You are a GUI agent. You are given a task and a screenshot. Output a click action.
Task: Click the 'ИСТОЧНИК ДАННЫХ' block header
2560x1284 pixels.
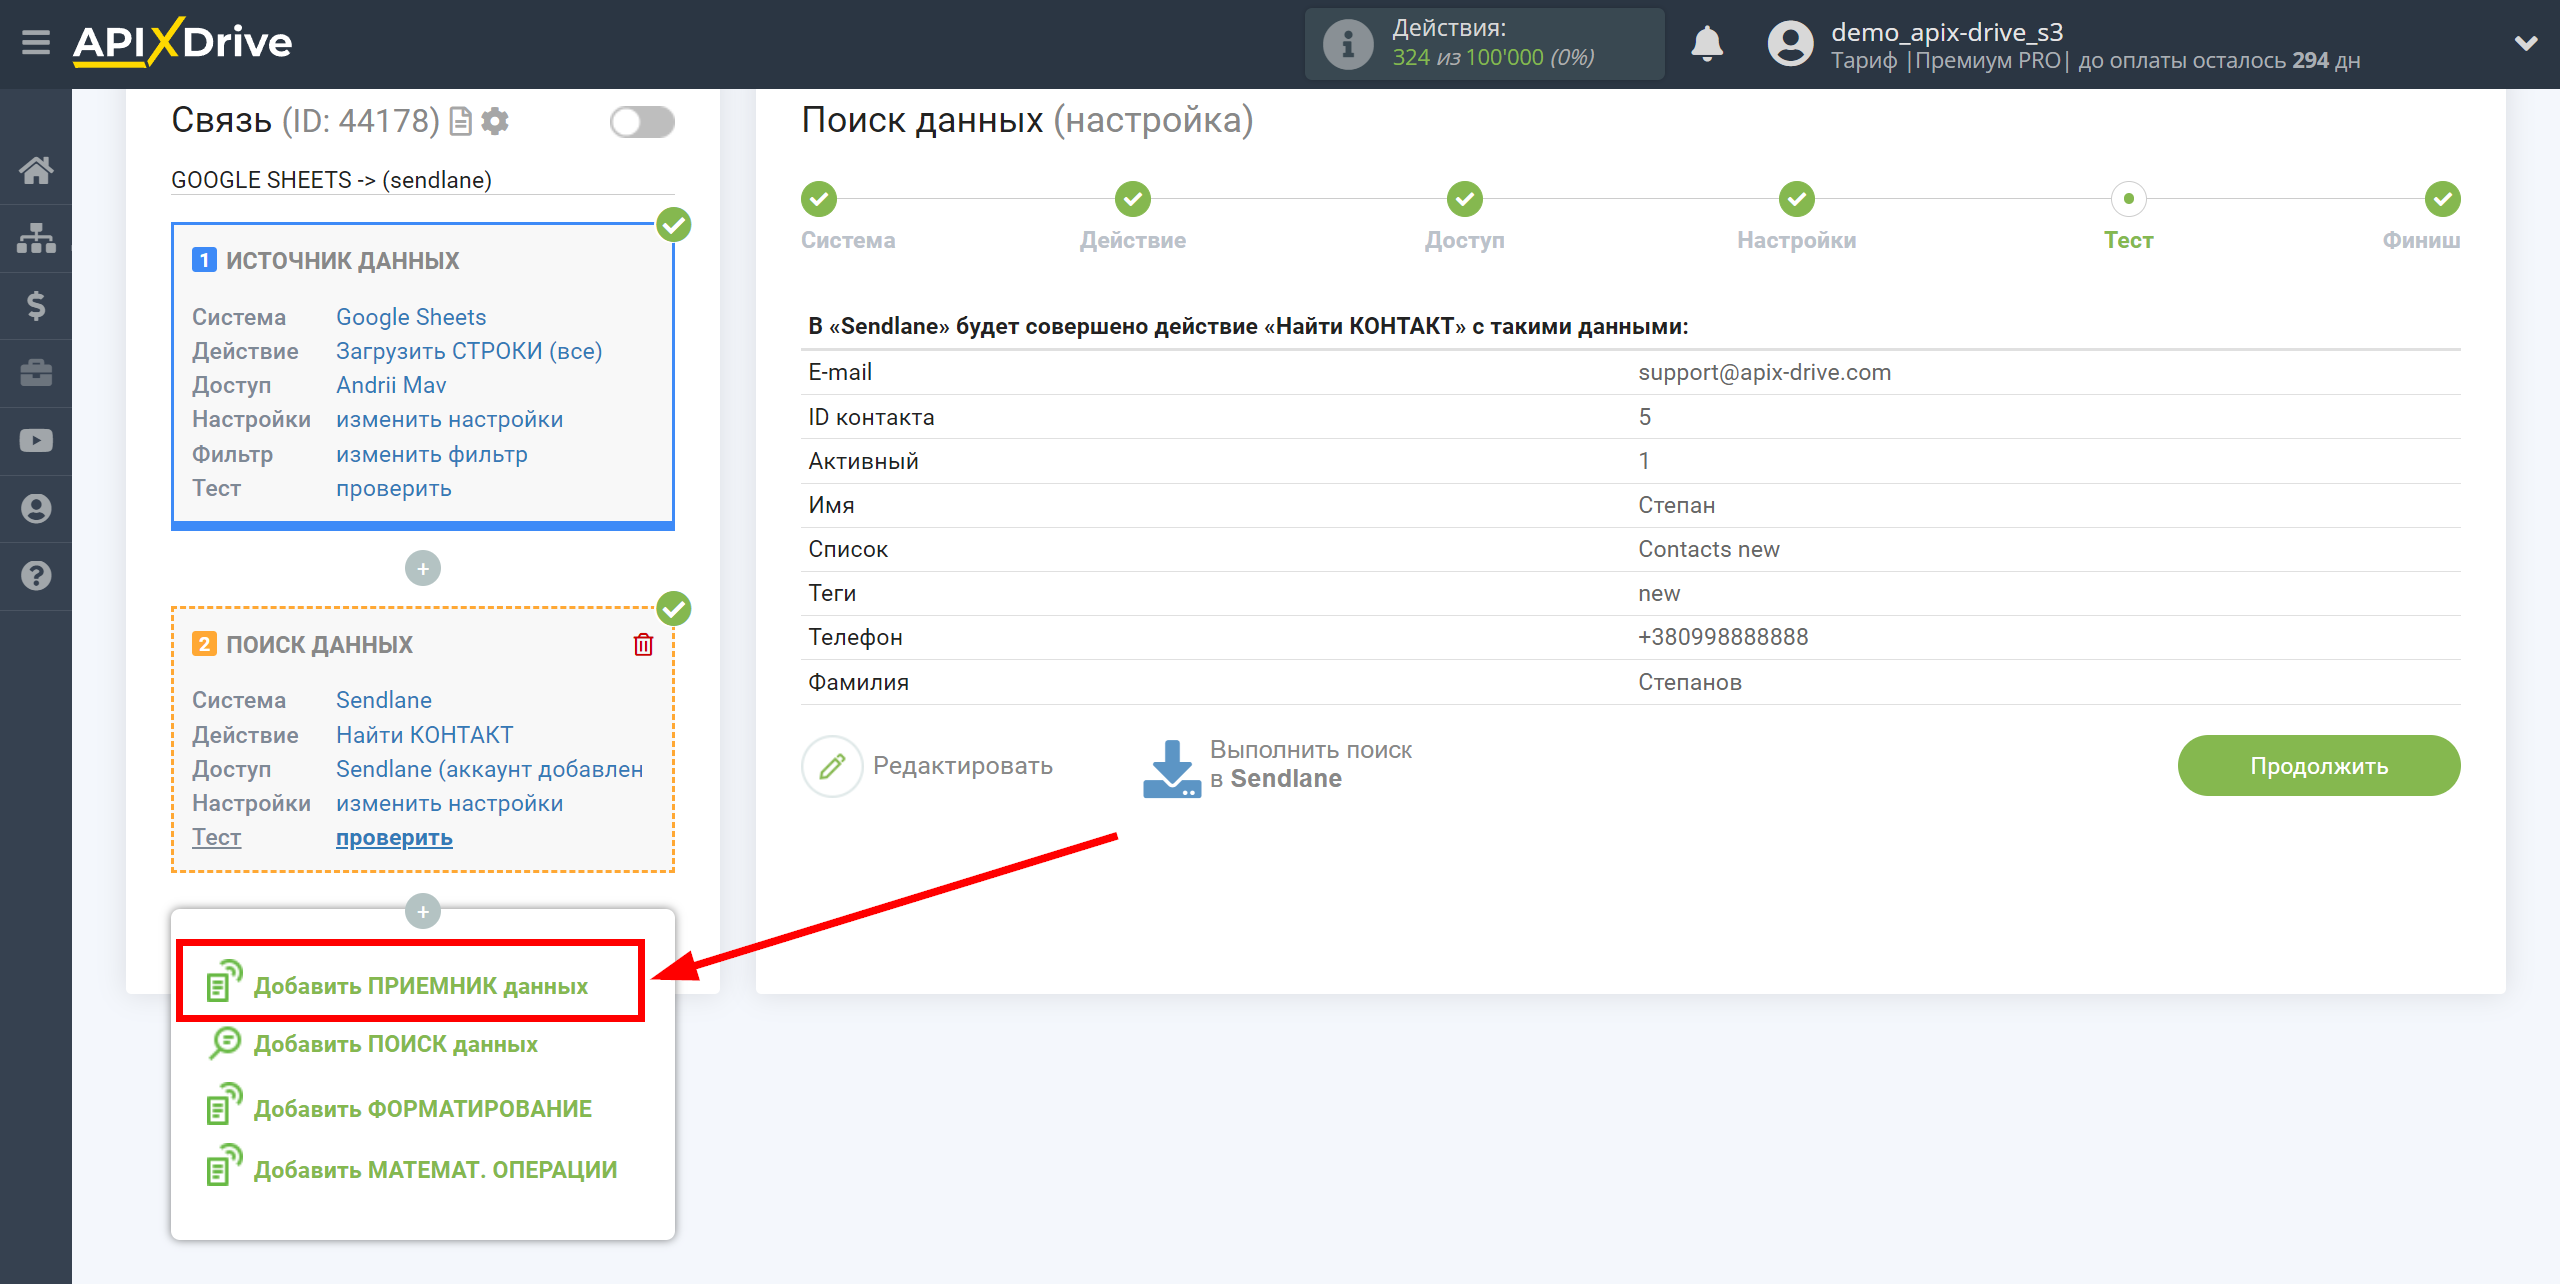[342, 261]
